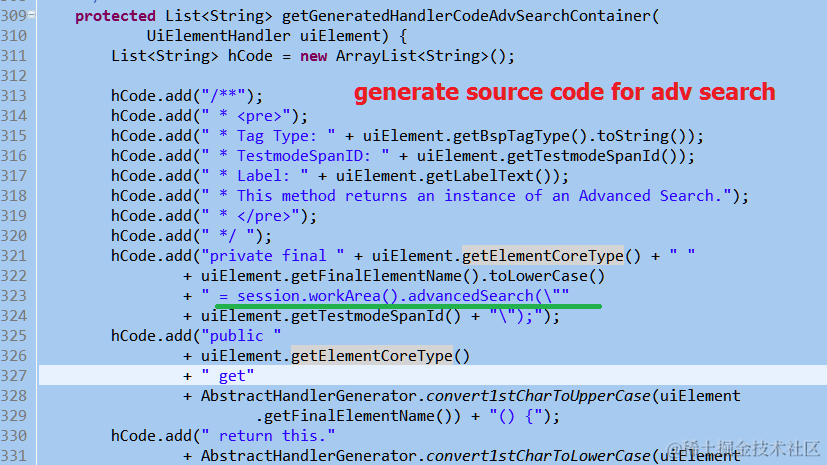
Task: Click the "/**" string on line 313
Action: coord(223,96)
